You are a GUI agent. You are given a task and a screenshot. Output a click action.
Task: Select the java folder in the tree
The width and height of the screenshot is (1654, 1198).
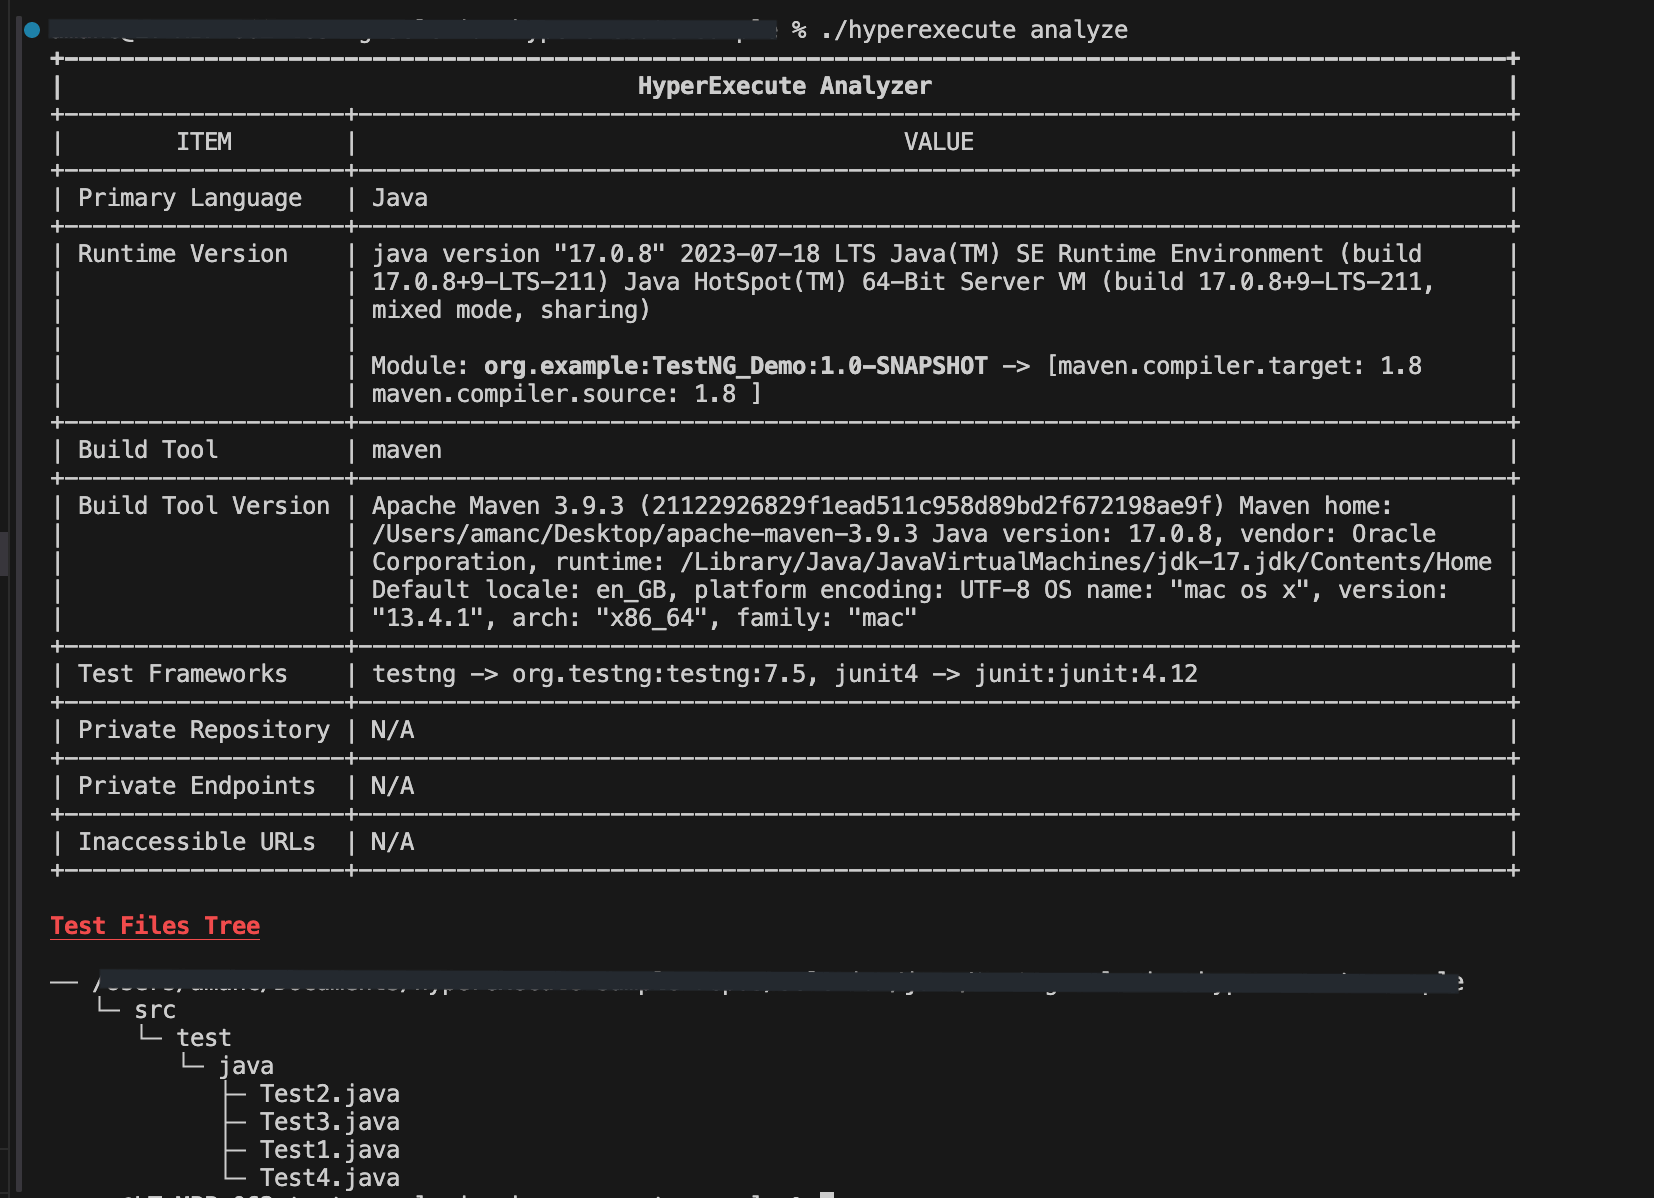click(x=246, y=1066)
